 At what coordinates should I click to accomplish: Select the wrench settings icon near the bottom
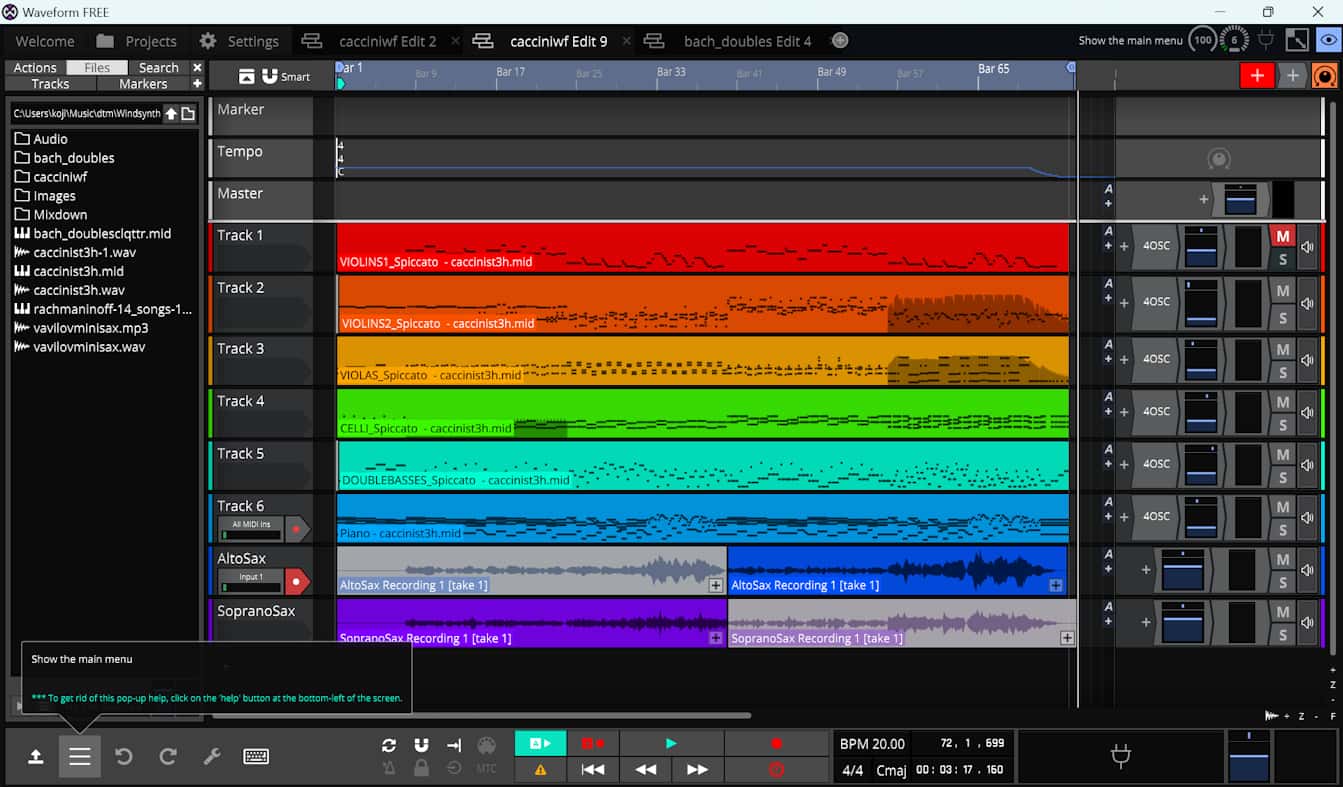[212, 757]
